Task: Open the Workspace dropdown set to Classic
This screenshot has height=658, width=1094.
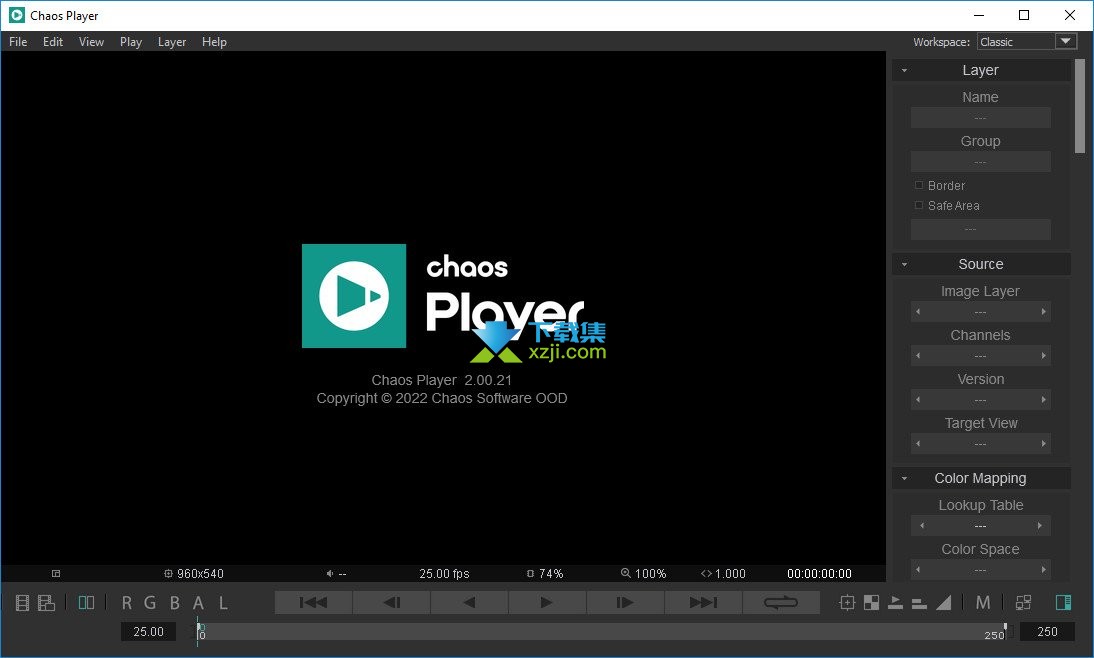Action: 1027,42
